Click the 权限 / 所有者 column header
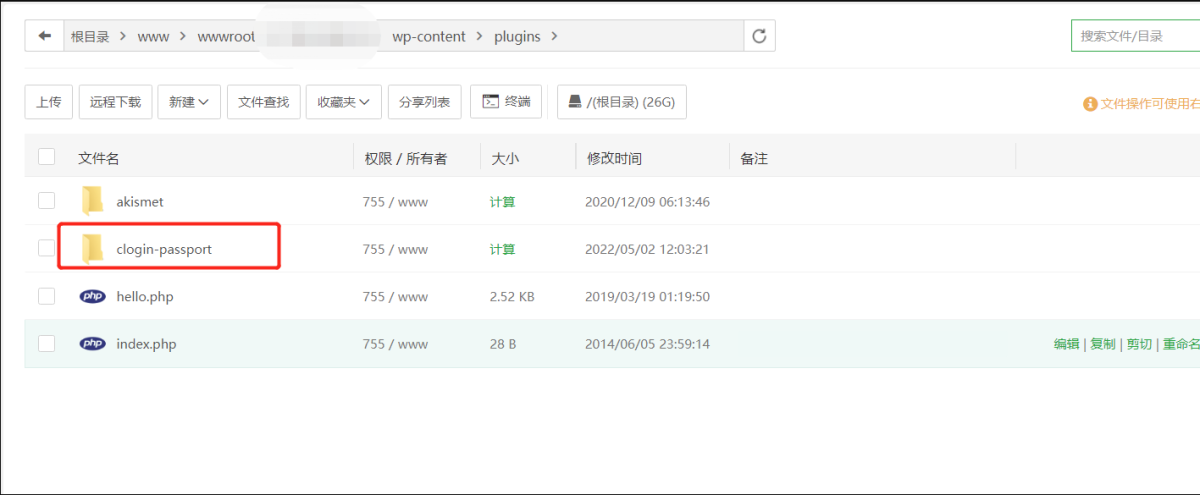The image size is (1200, 495). 405,158
